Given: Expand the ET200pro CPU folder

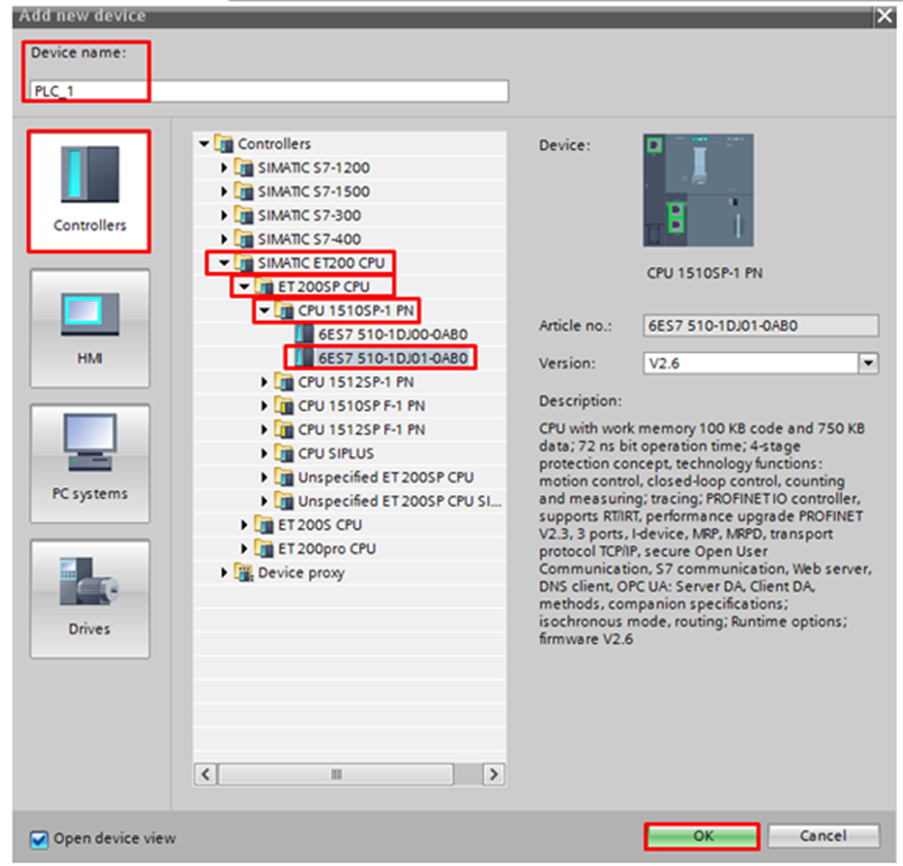Looking at the screenshot, I should (x=245, y=549).
